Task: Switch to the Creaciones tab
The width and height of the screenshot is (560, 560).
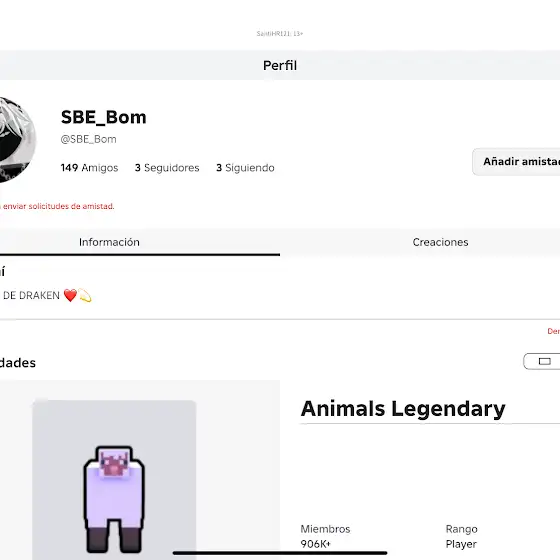Action: pyautogui.click(x=440, y=242)
